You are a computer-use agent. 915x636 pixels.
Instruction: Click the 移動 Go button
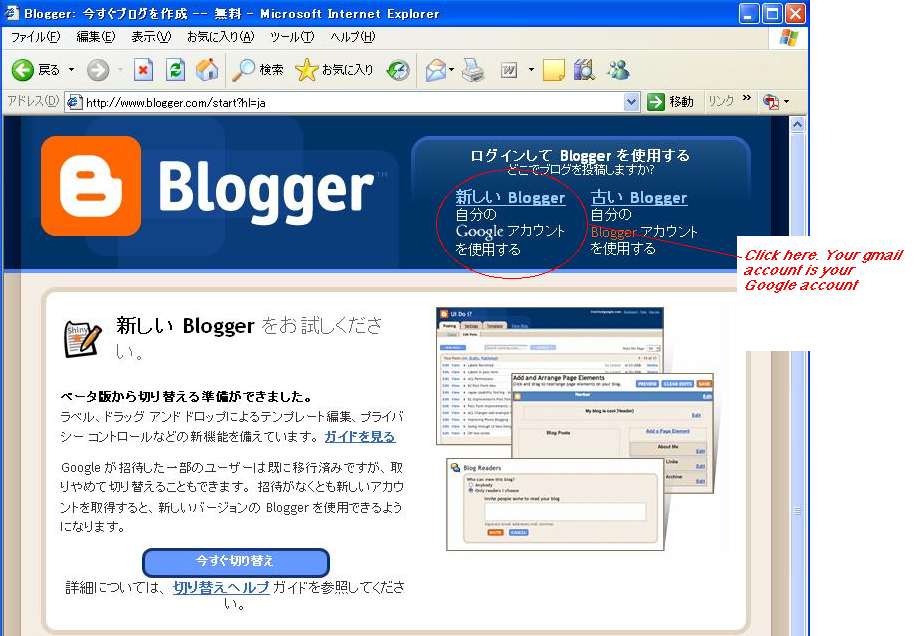tap(671, 102)
